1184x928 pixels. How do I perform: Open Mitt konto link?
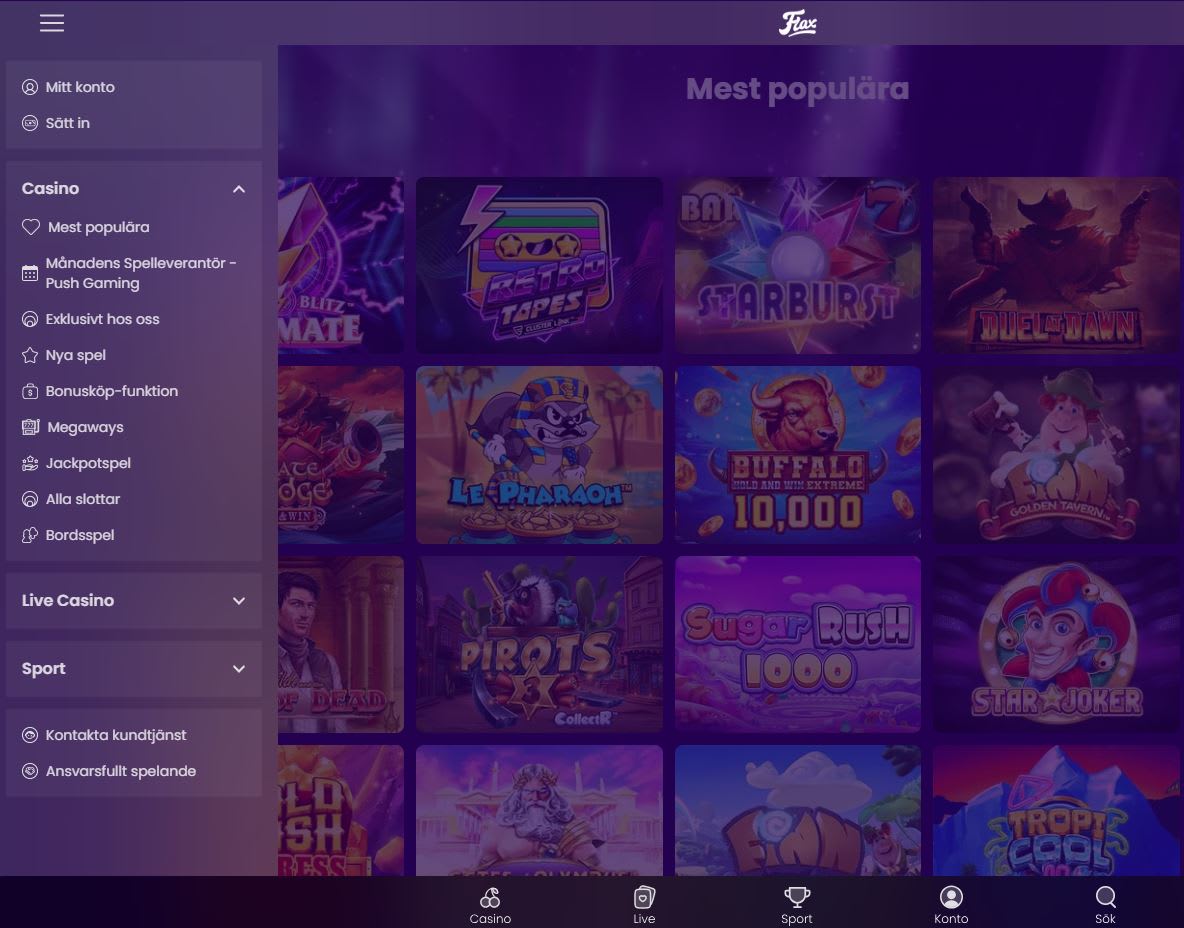click(x=80, y=87)
